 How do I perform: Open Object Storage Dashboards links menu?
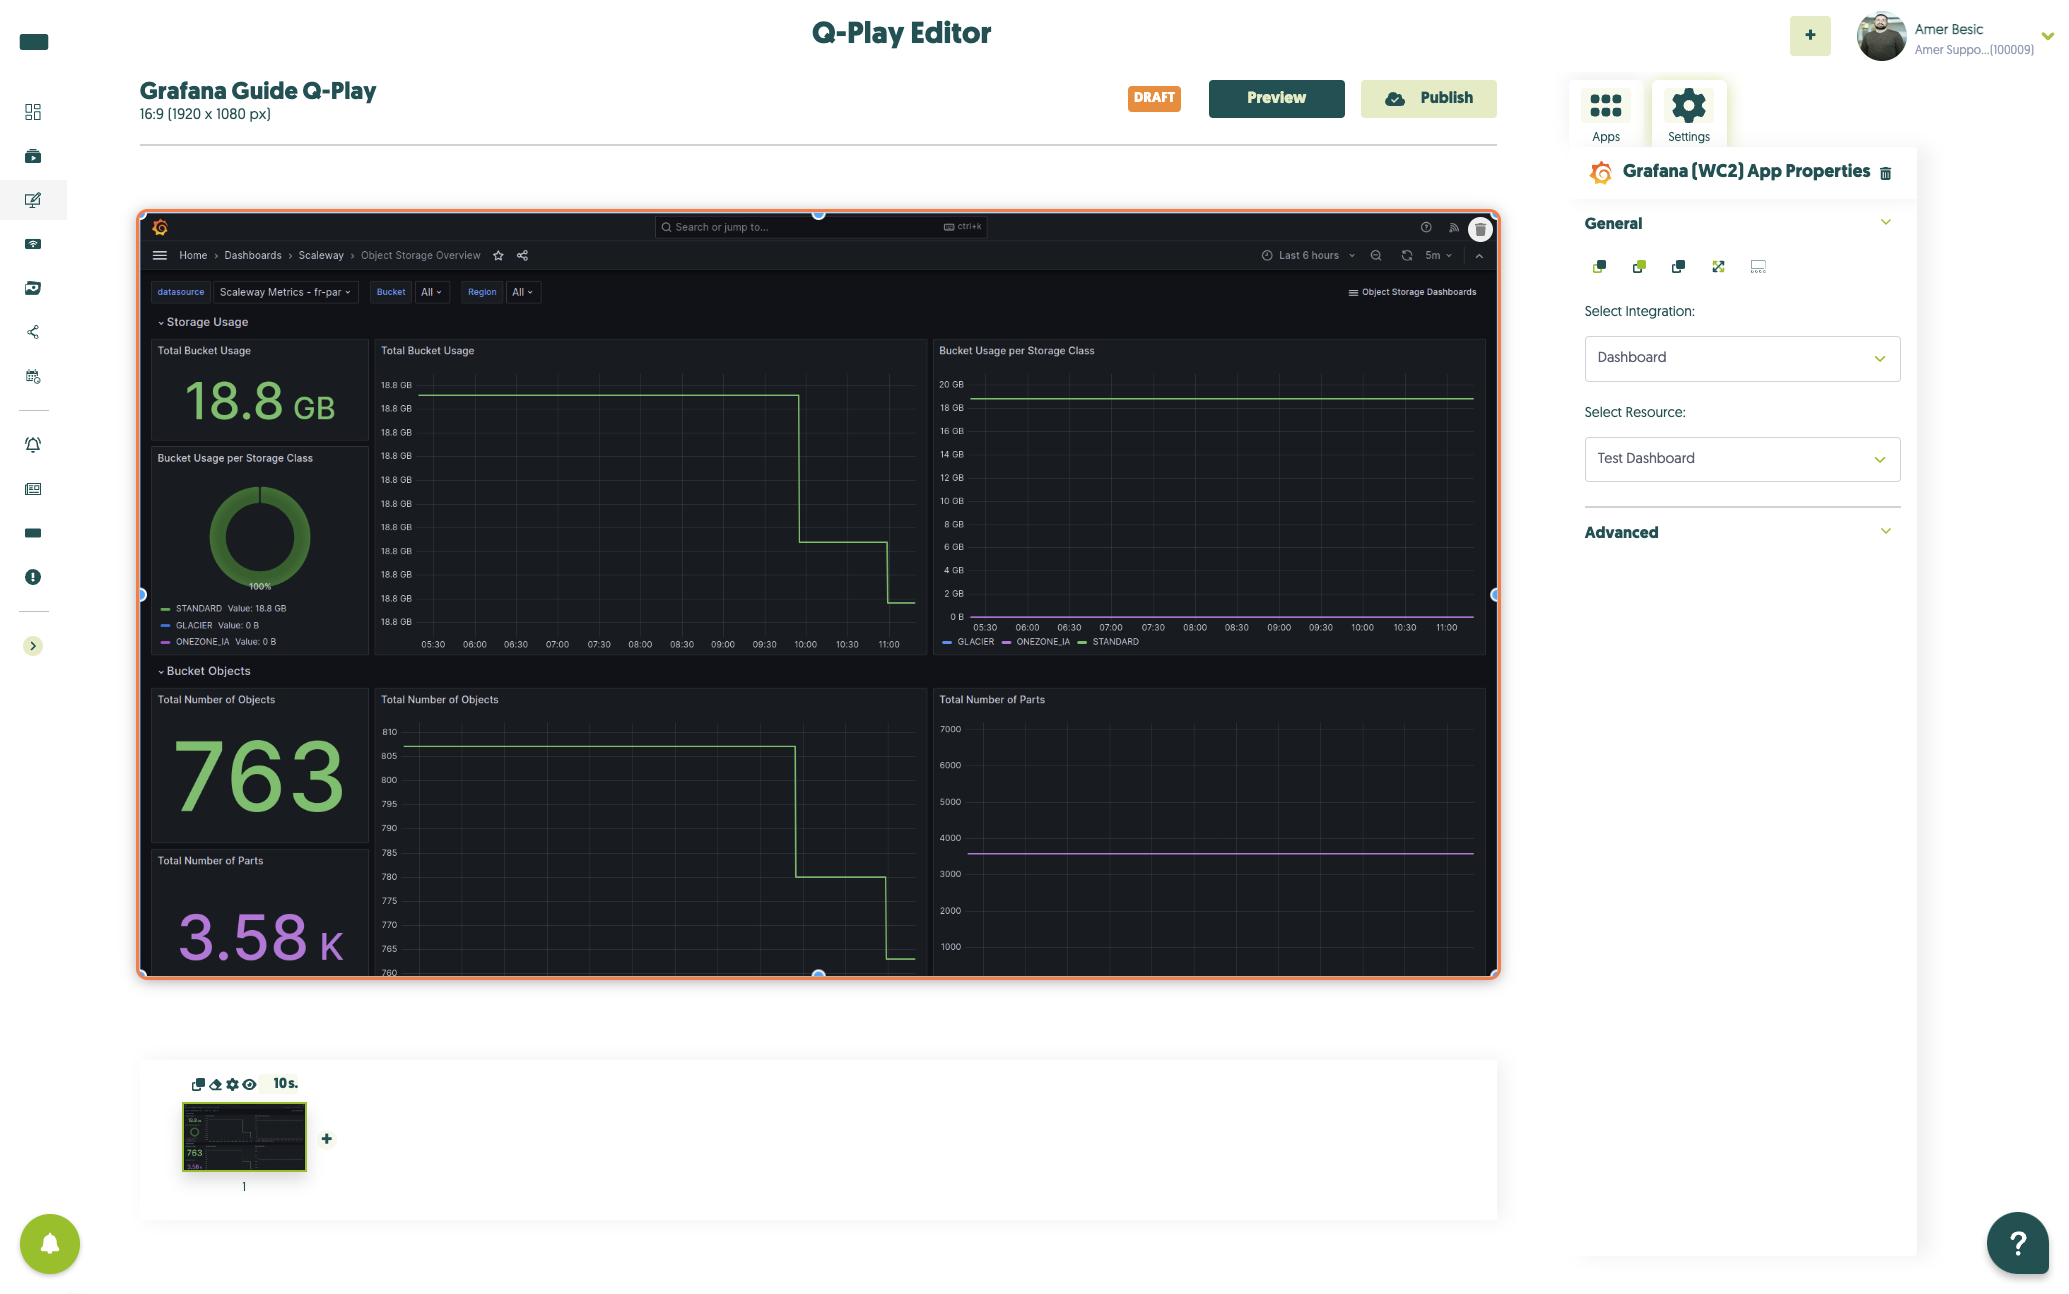click(1412, 293)
